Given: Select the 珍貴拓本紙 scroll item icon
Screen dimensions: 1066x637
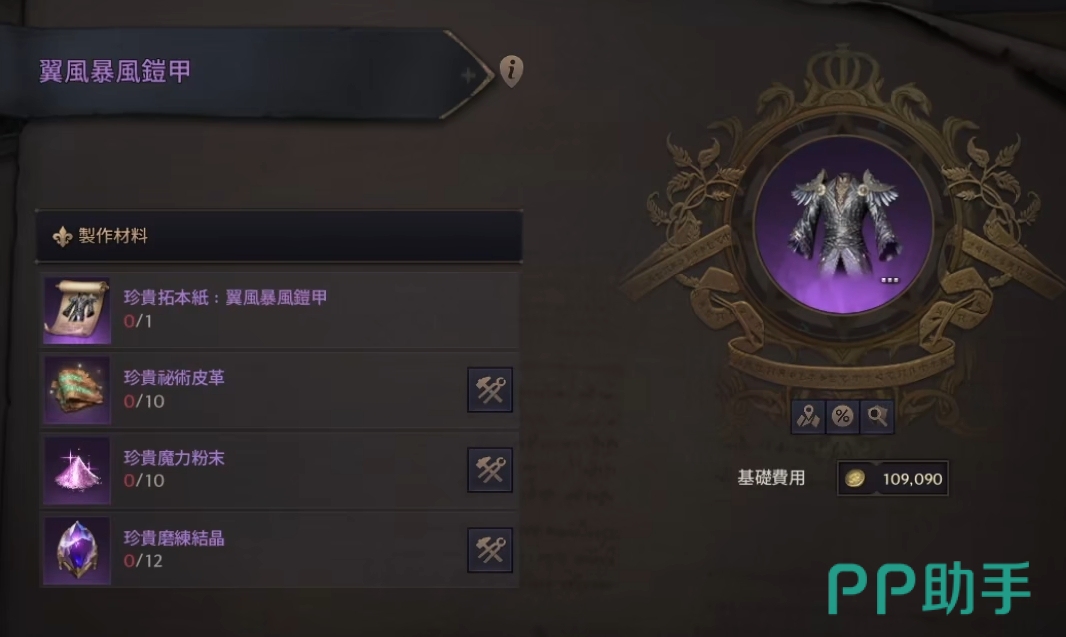Looking at the screenshot, I should [77, 310].
